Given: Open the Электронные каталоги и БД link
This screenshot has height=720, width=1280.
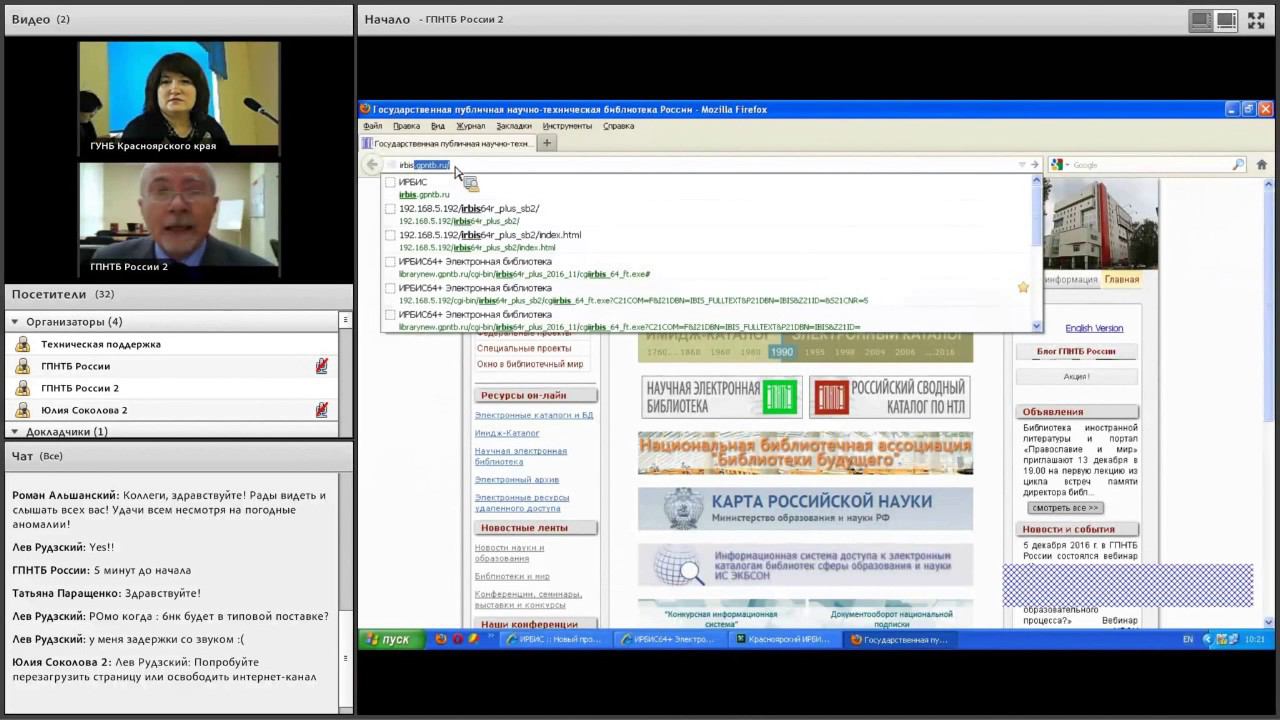Looking at the screenshot, I should point(534,415).
